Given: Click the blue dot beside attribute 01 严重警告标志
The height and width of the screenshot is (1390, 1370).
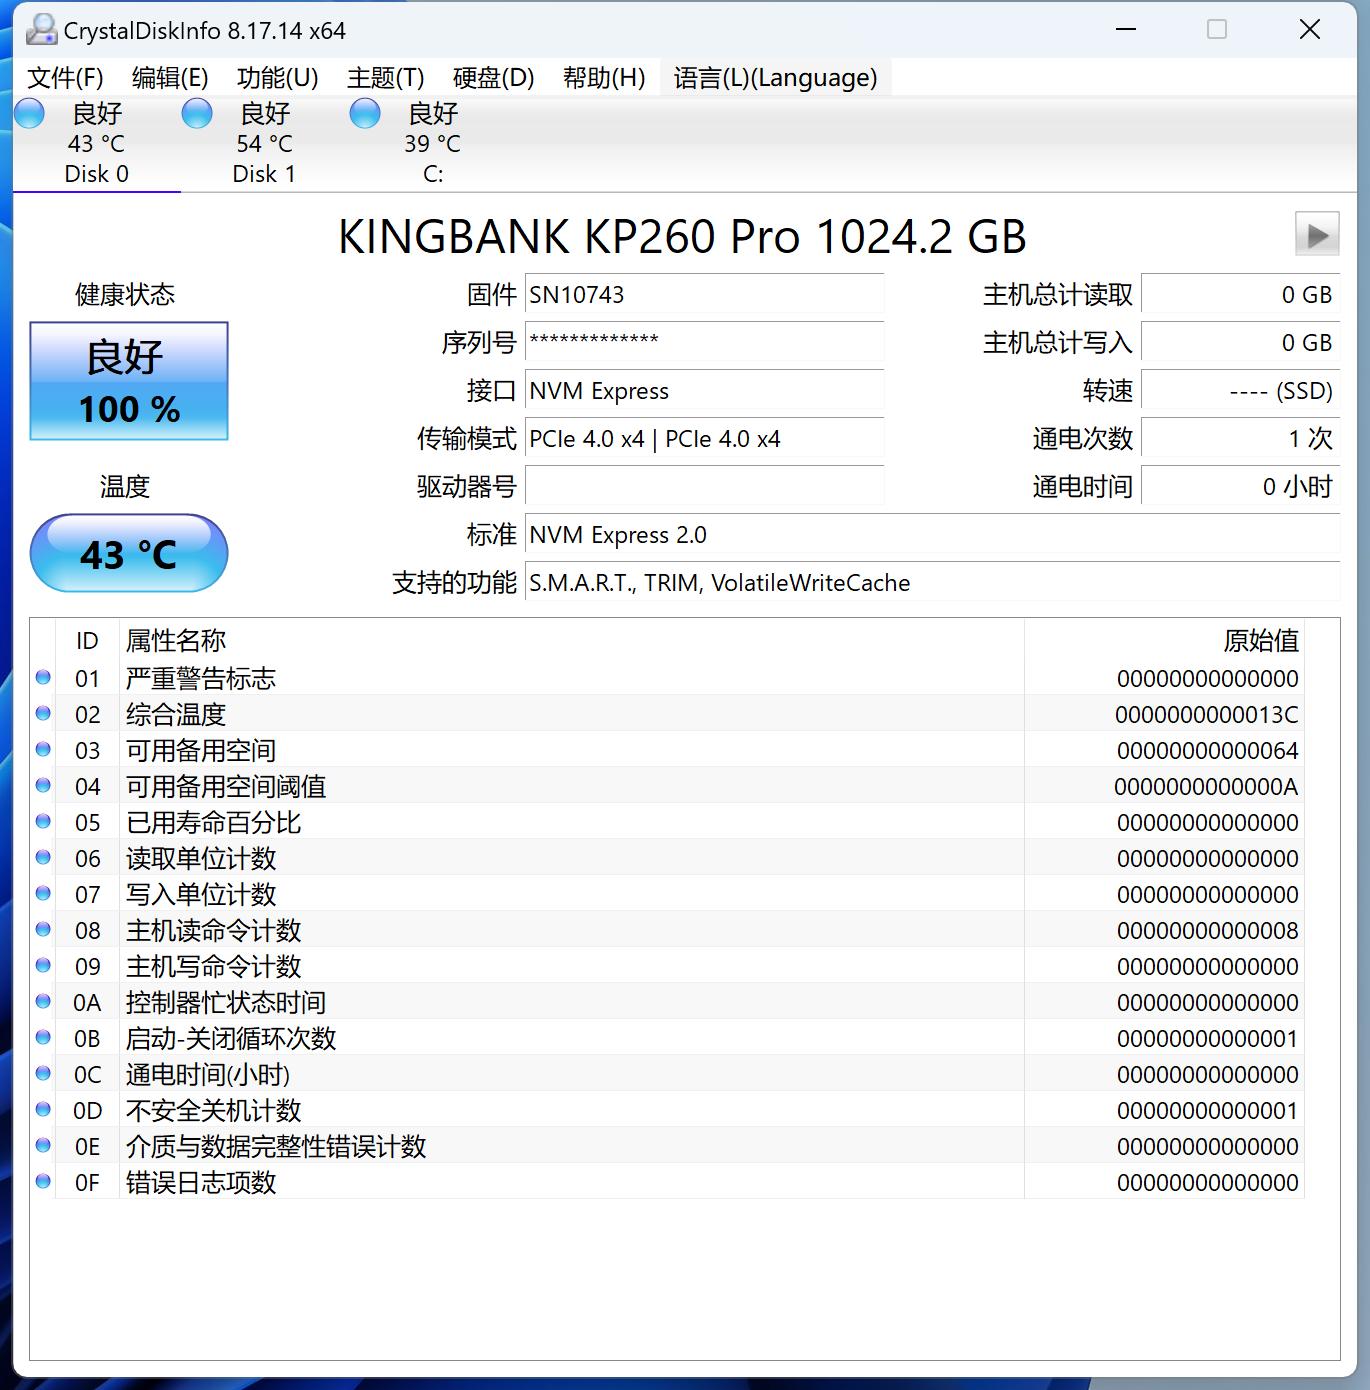Looking at the screenshot, I should [42, 677].
